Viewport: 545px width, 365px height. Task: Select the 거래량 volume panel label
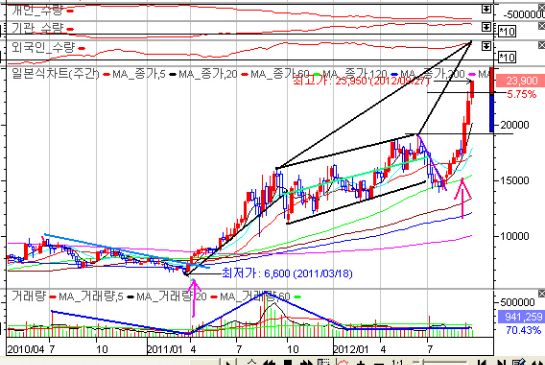[29, 296]
